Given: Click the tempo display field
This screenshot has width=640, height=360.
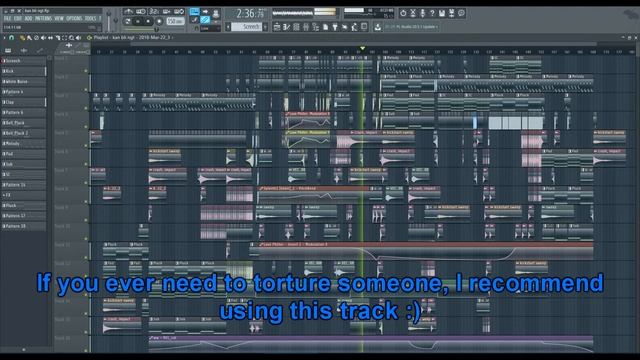Looking at the screenshot, I should 176,21.
